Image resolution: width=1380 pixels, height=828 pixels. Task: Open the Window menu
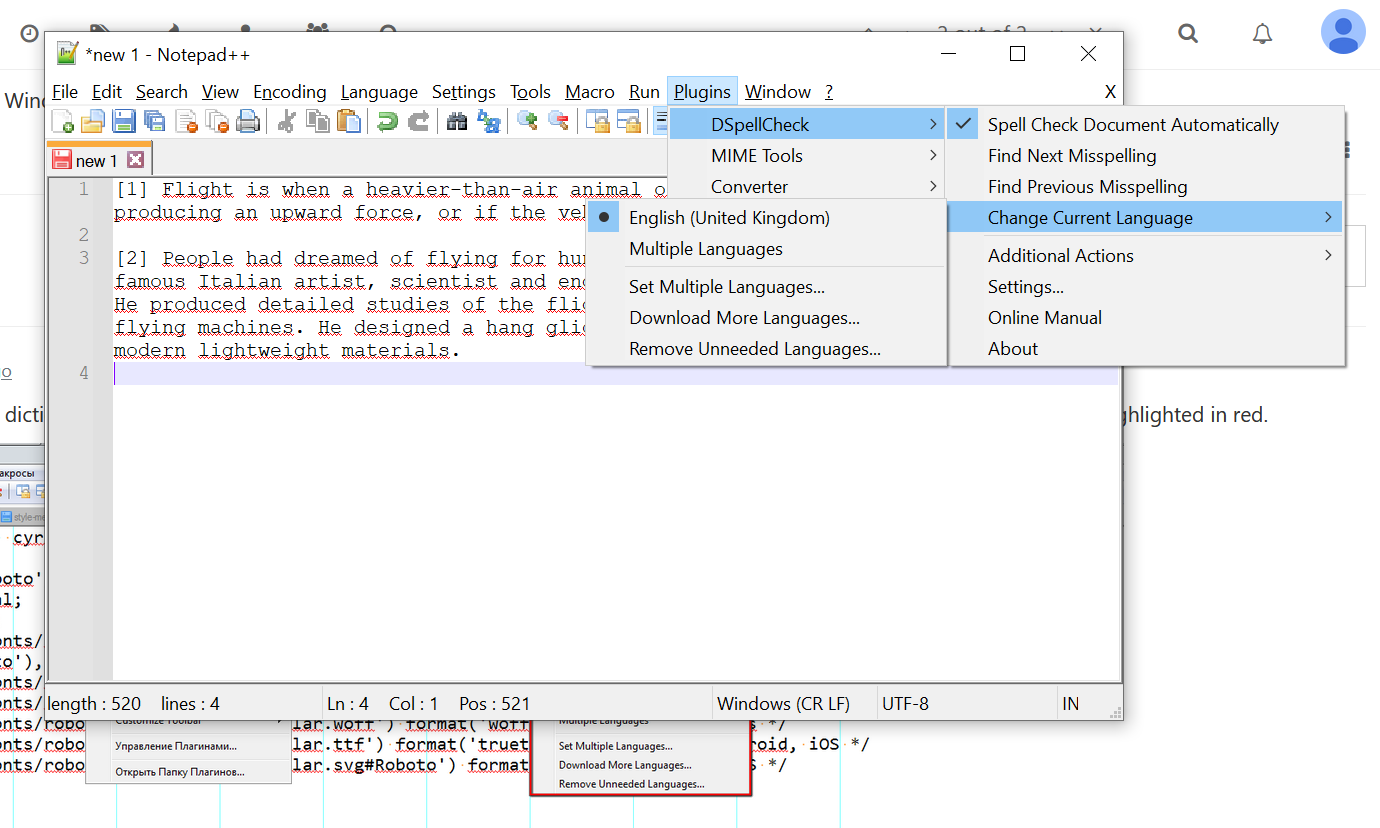[x=778, y=92]
